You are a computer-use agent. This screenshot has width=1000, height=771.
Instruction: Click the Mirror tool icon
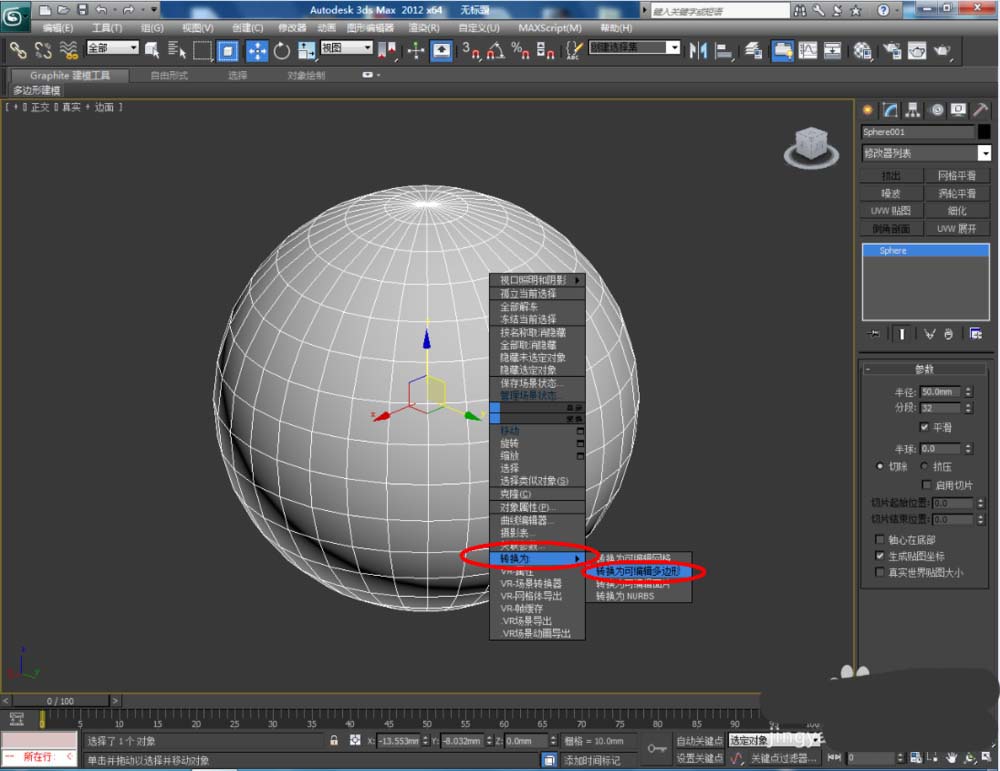coord(698,50)
